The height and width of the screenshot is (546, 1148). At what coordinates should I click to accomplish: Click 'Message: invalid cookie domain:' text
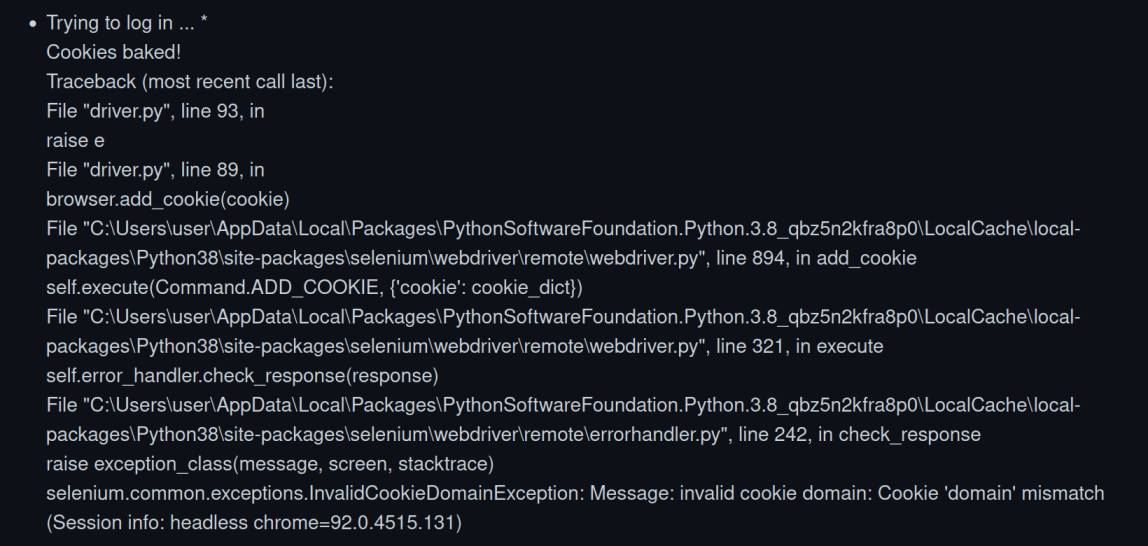730,494
